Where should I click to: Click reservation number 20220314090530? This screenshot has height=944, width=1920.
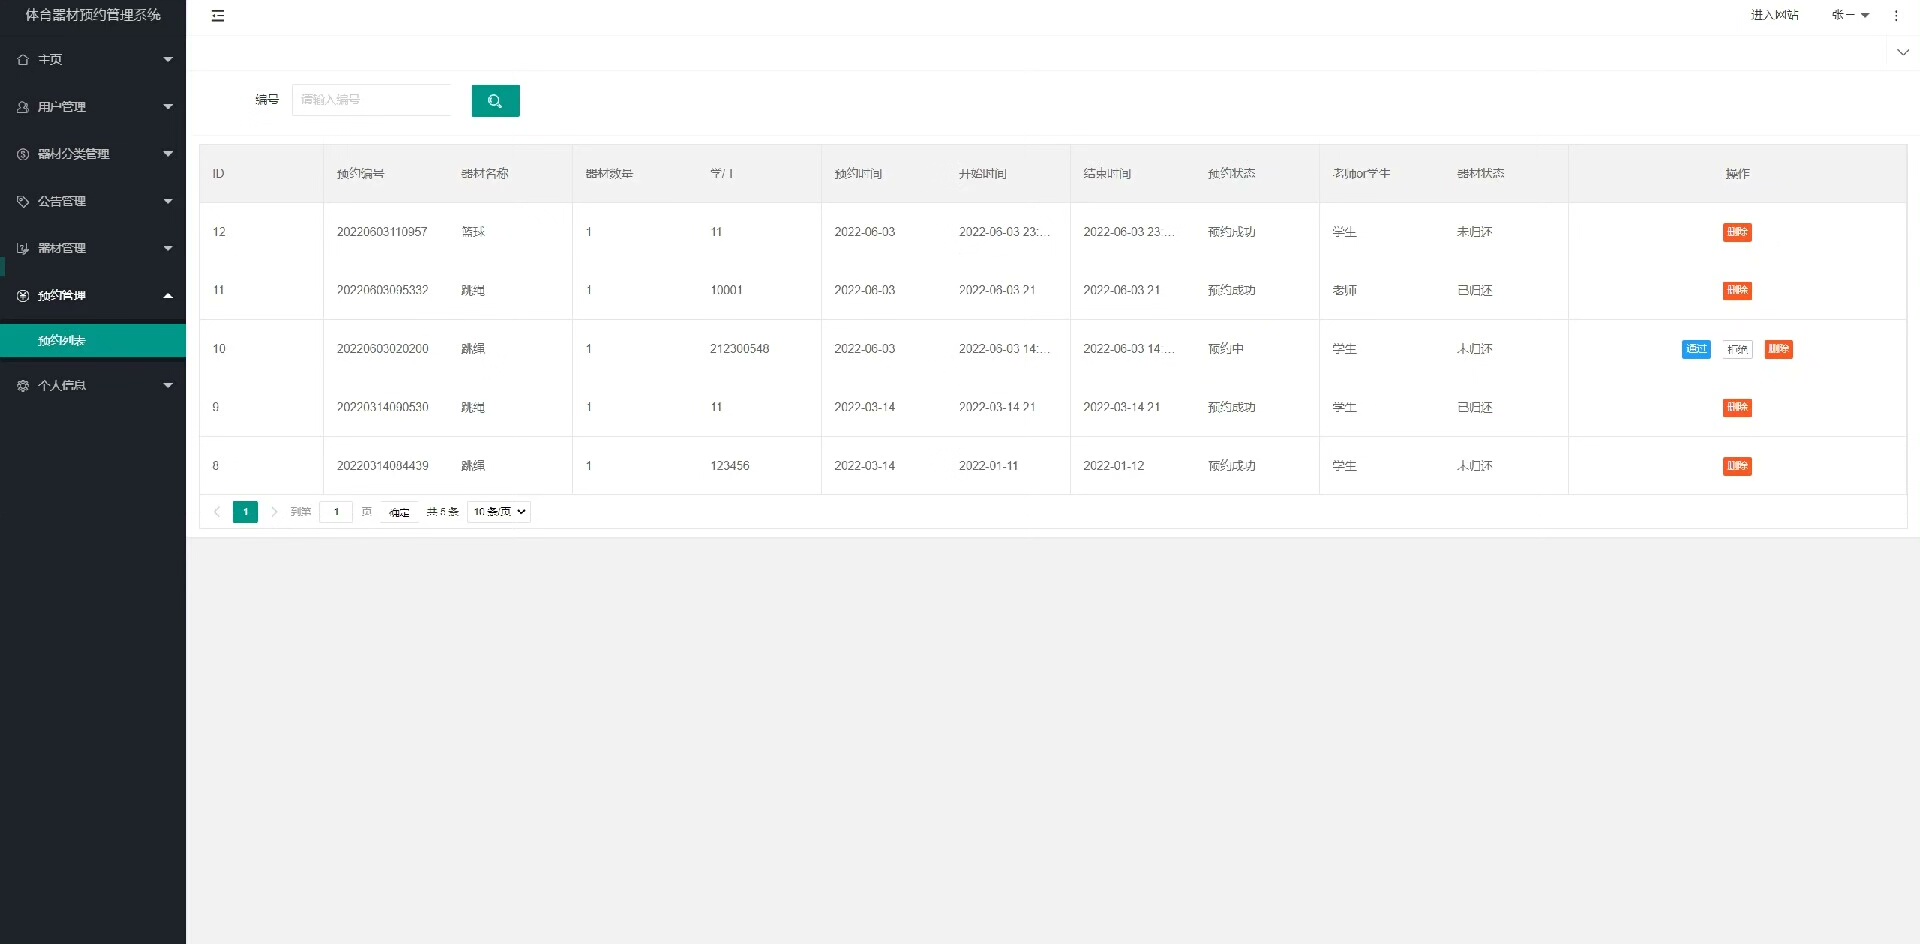[382, 407]
